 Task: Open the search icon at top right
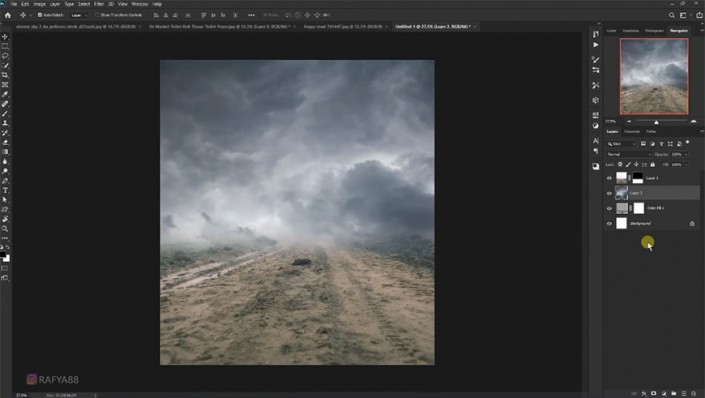pos(672,15)
